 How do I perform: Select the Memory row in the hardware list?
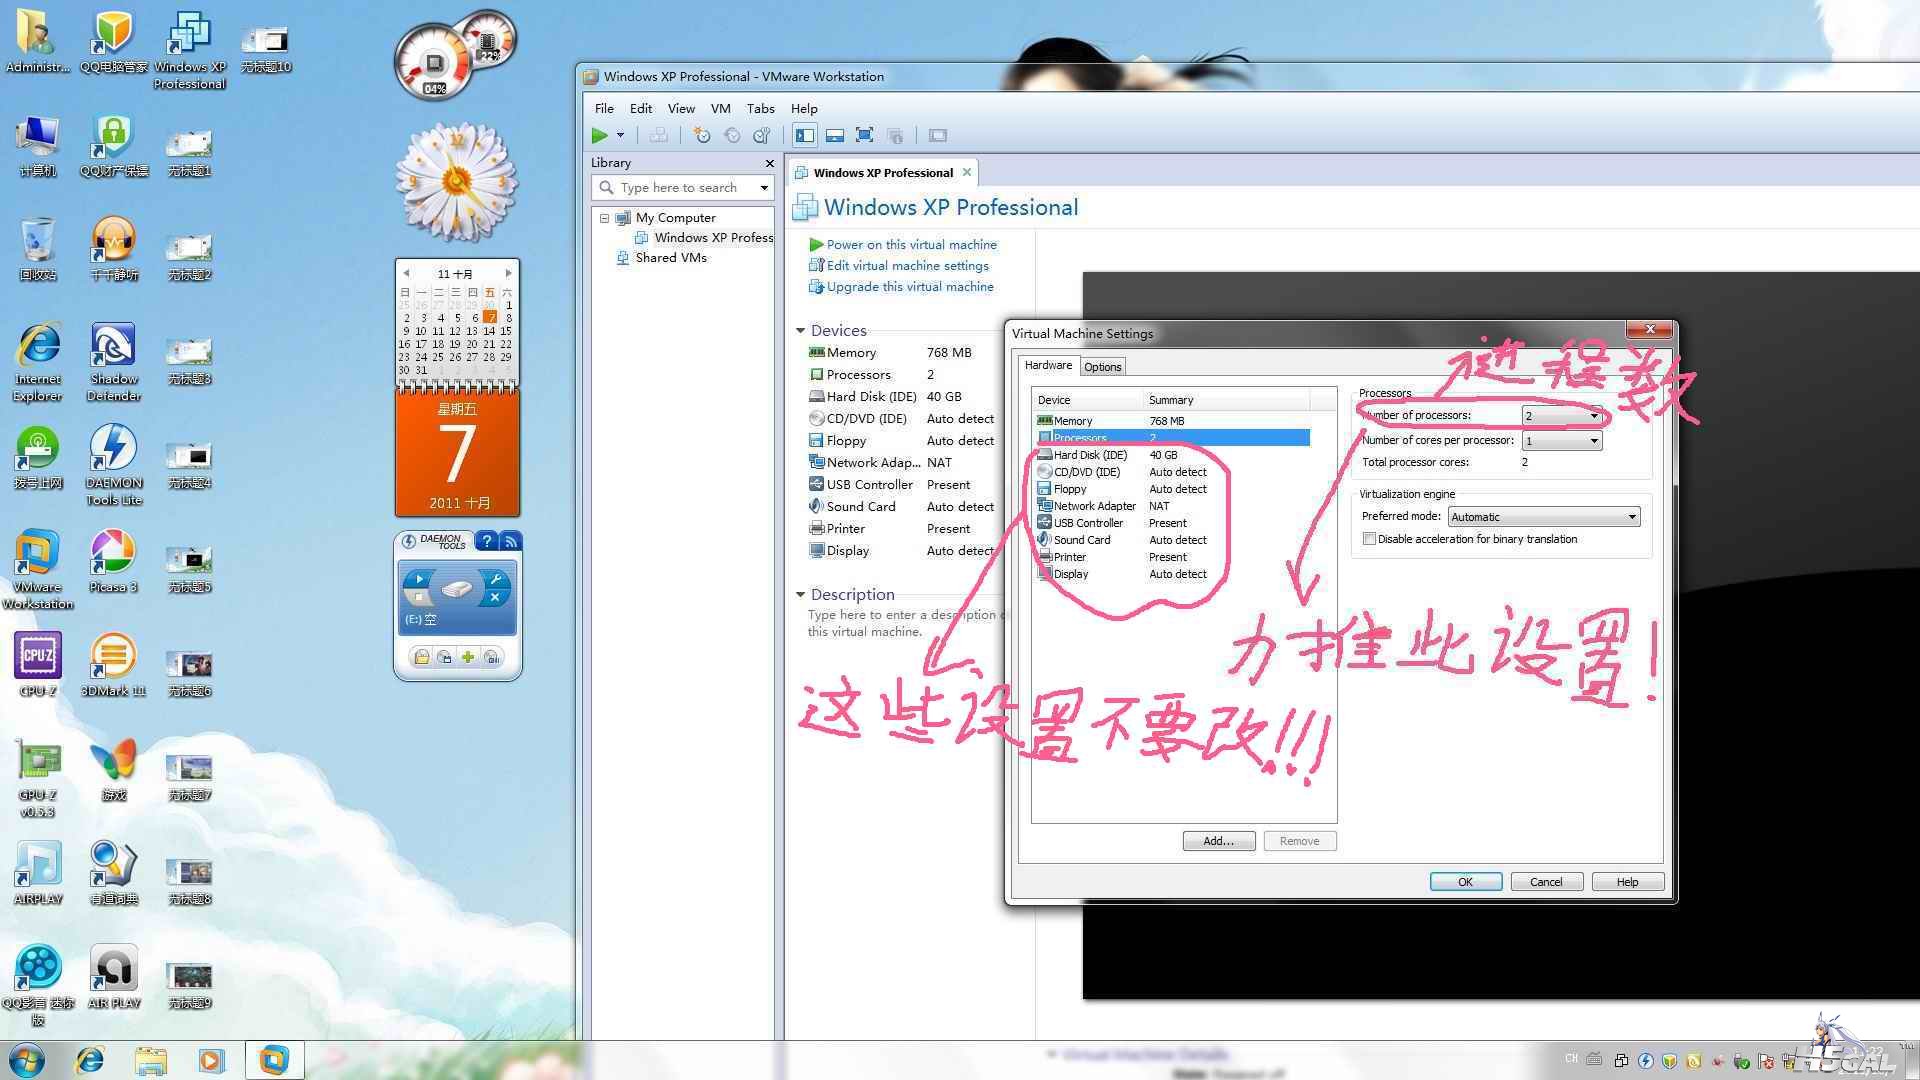[x=1173, y=421]
